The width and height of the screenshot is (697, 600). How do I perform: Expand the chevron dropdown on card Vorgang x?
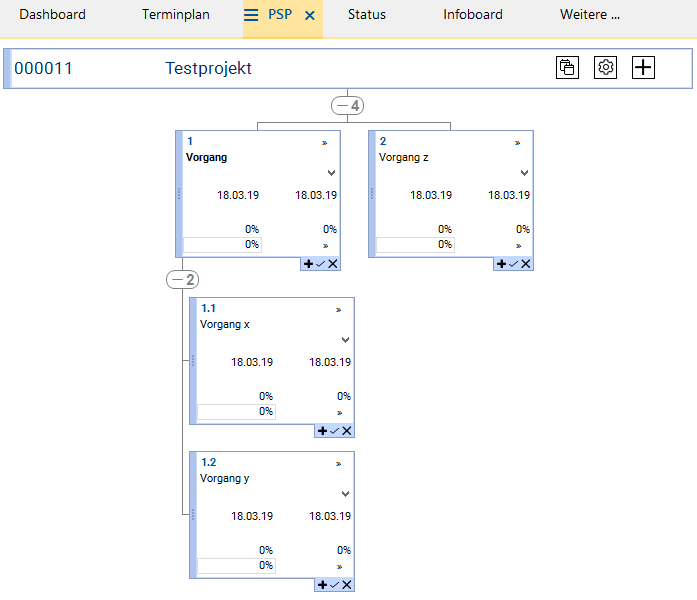pyautogui.click(x=345, y=340)
